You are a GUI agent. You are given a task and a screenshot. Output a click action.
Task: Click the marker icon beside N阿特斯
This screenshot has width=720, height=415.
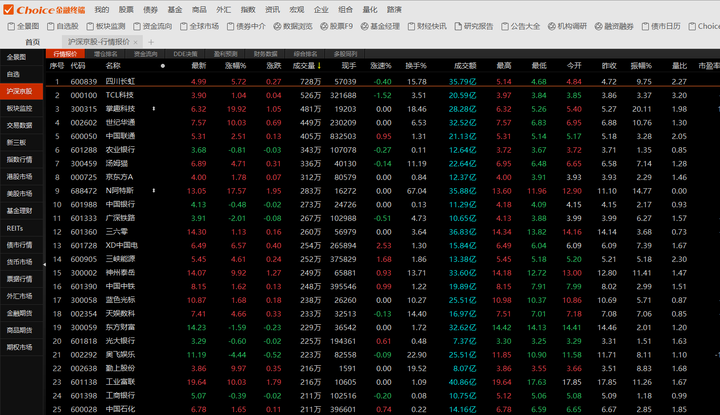pyautogui.click(x=154, y=191)
